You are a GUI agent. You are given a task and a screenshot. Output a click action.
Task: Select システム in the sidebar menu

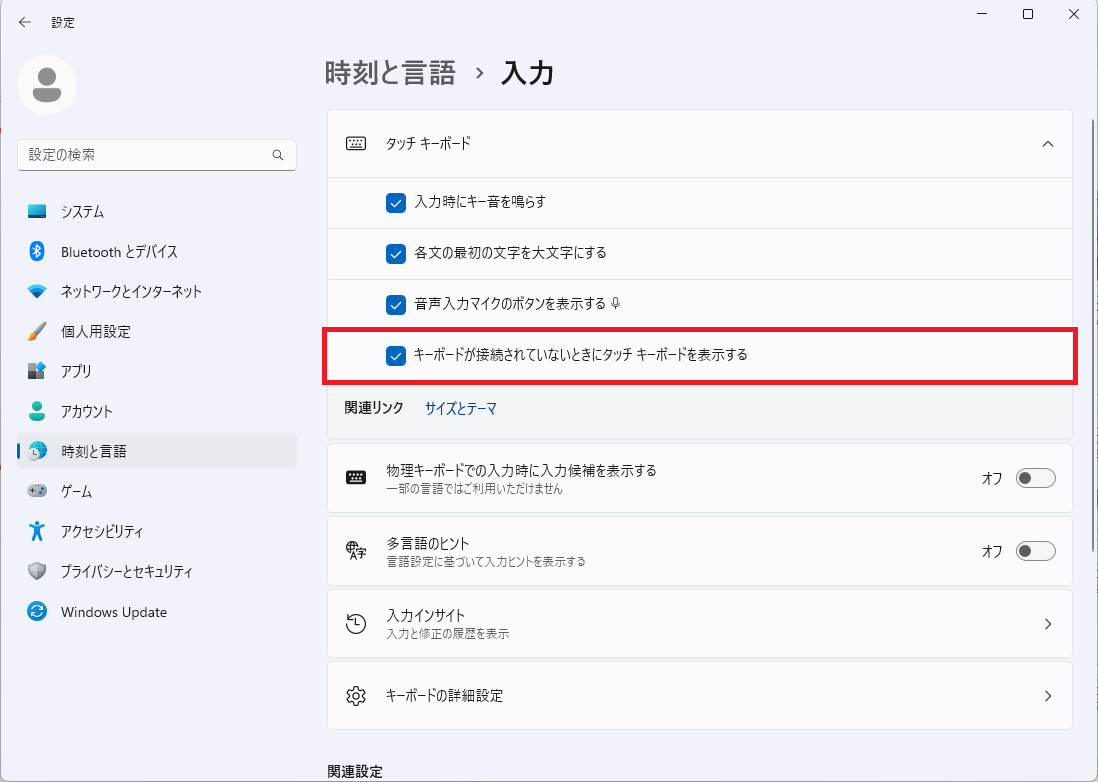coord(82,212)
